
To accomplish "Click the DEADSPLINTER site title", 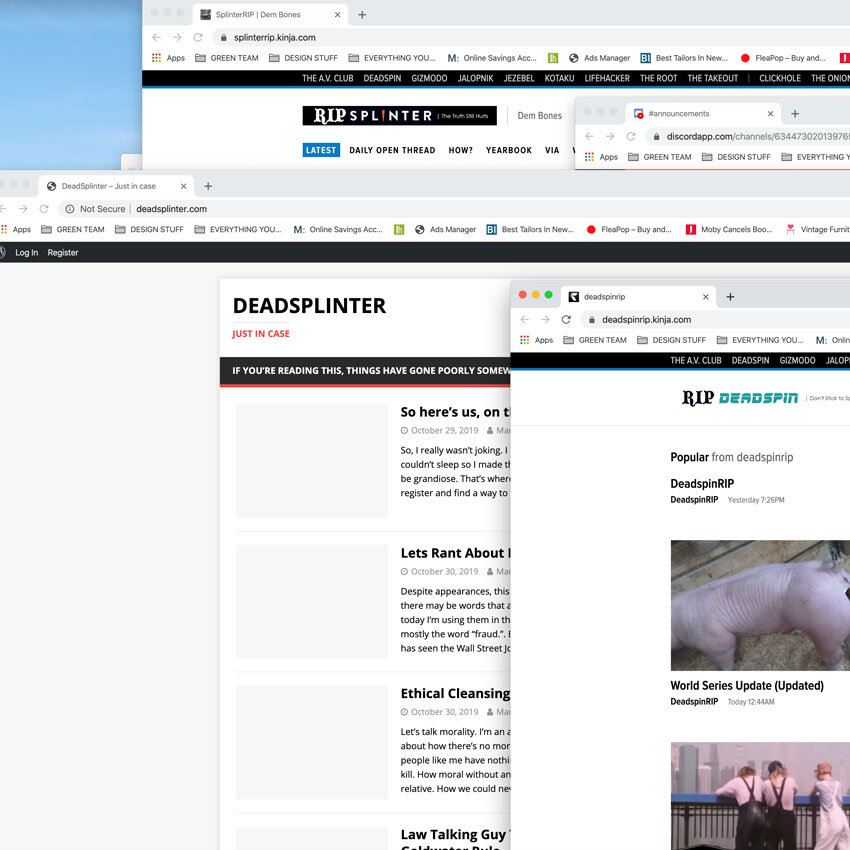I will (310, 306).
